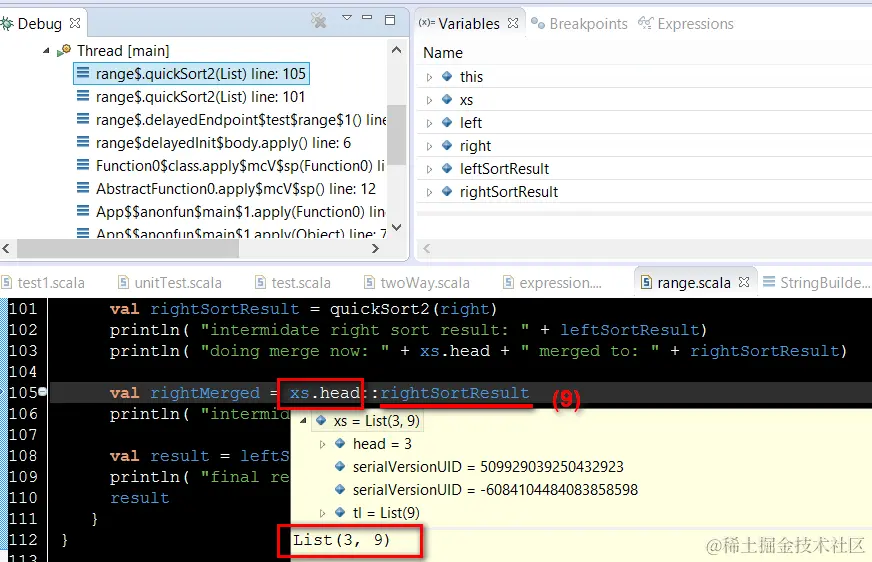
Task: Click the Variables scroll left arrow
Action: point(427,248)
